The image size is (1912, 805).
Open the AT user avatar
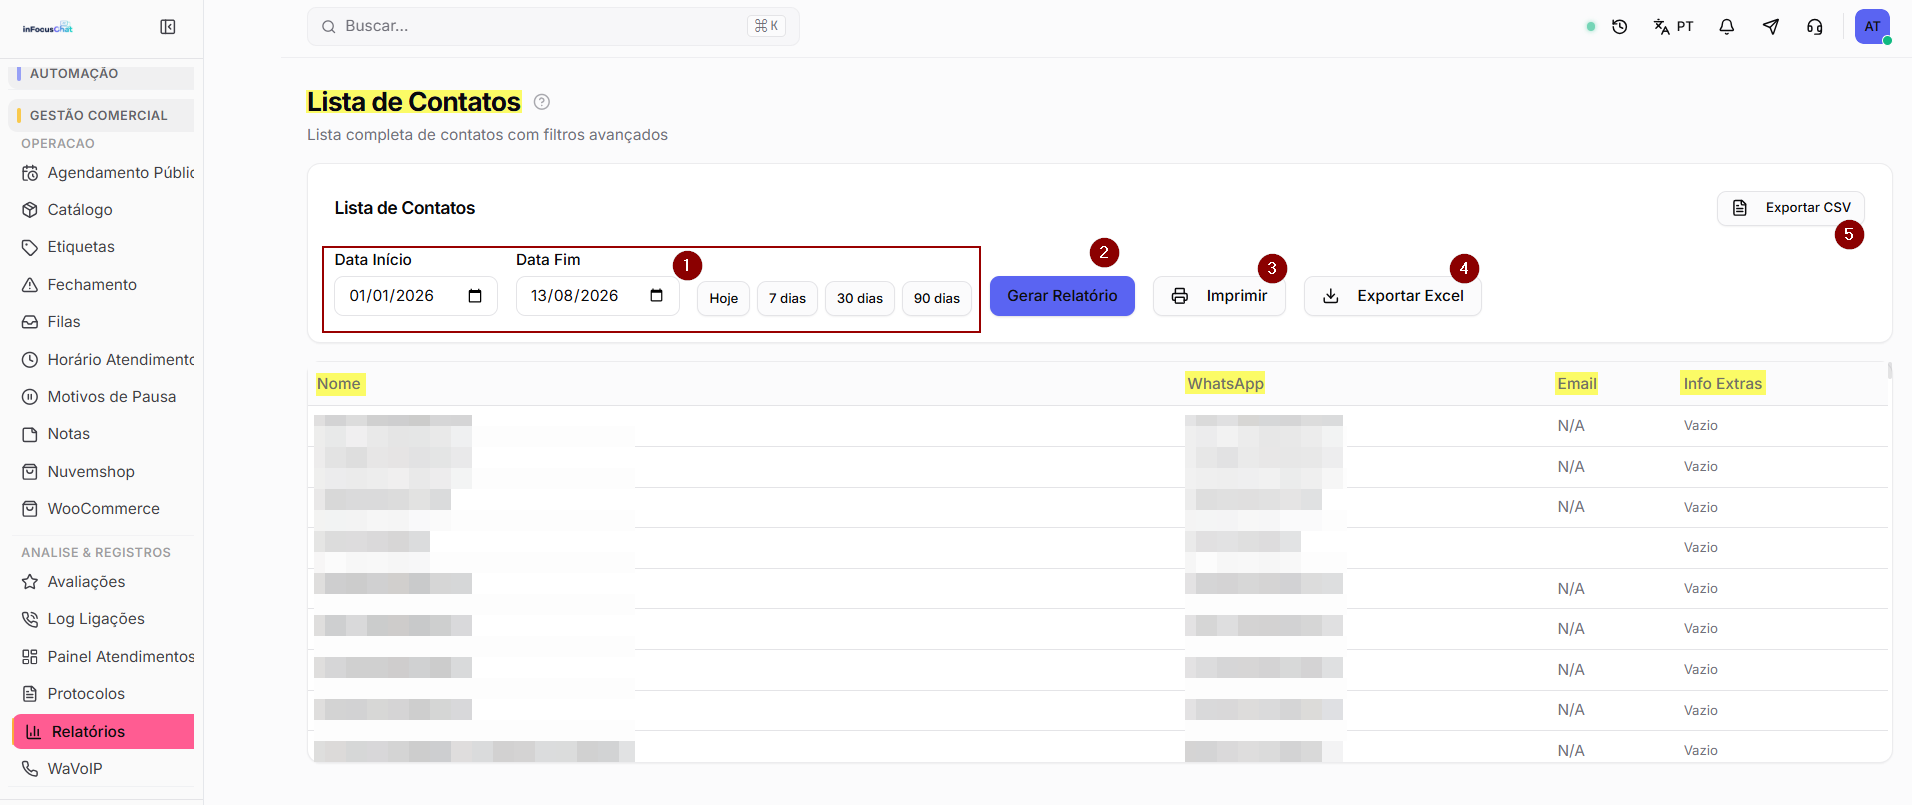(x=1872, y=27)
